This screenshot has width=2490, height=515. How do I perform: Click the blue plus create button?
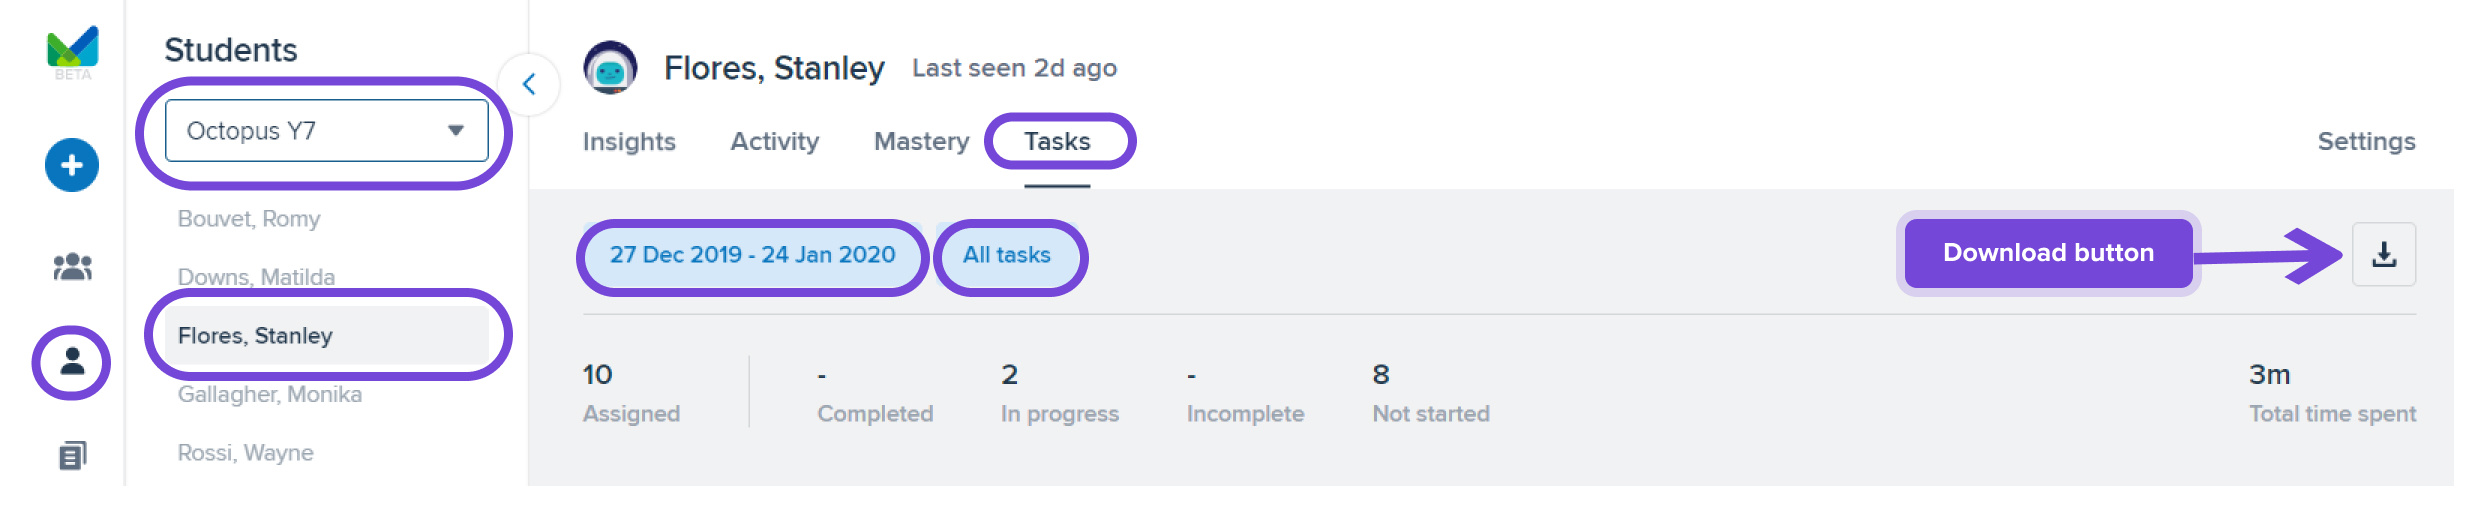[72, 165]
